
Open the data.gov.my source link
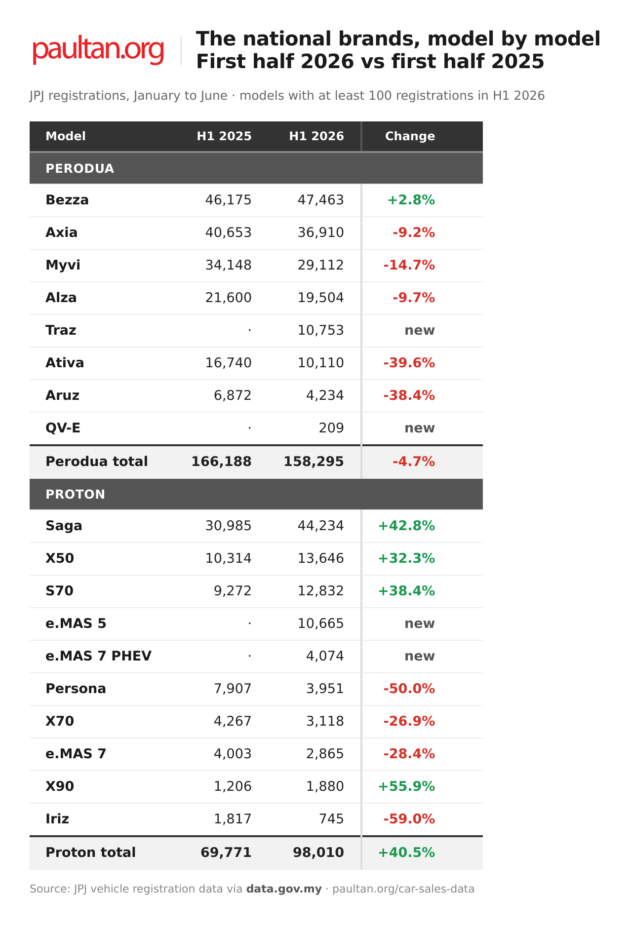[x=284, y=888]
